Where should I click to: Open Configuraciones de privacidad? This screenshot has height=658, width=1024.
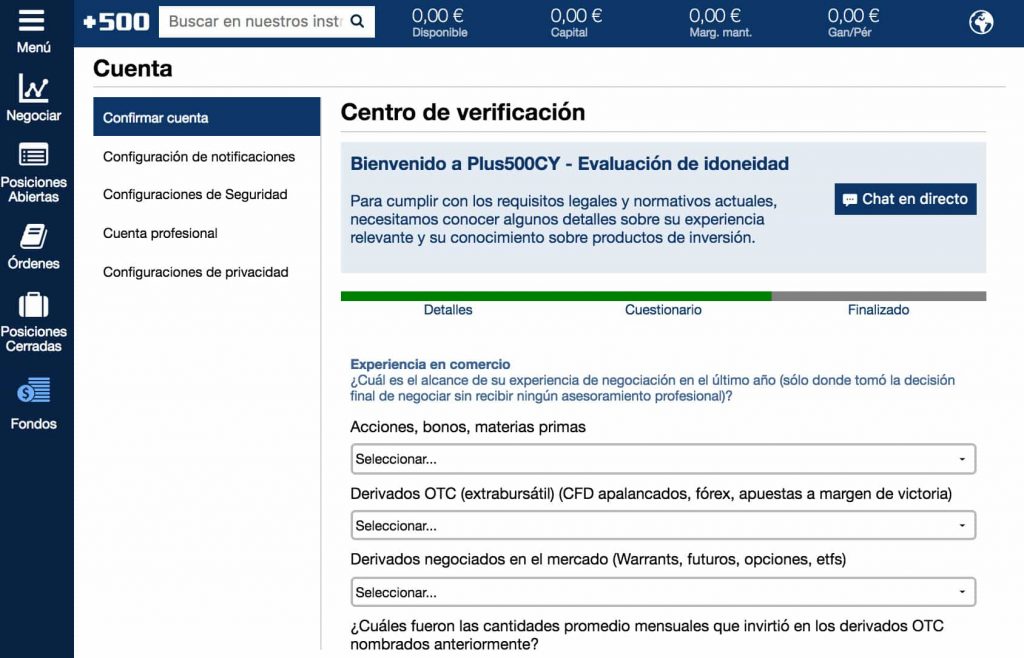click(x=195, y=271)
